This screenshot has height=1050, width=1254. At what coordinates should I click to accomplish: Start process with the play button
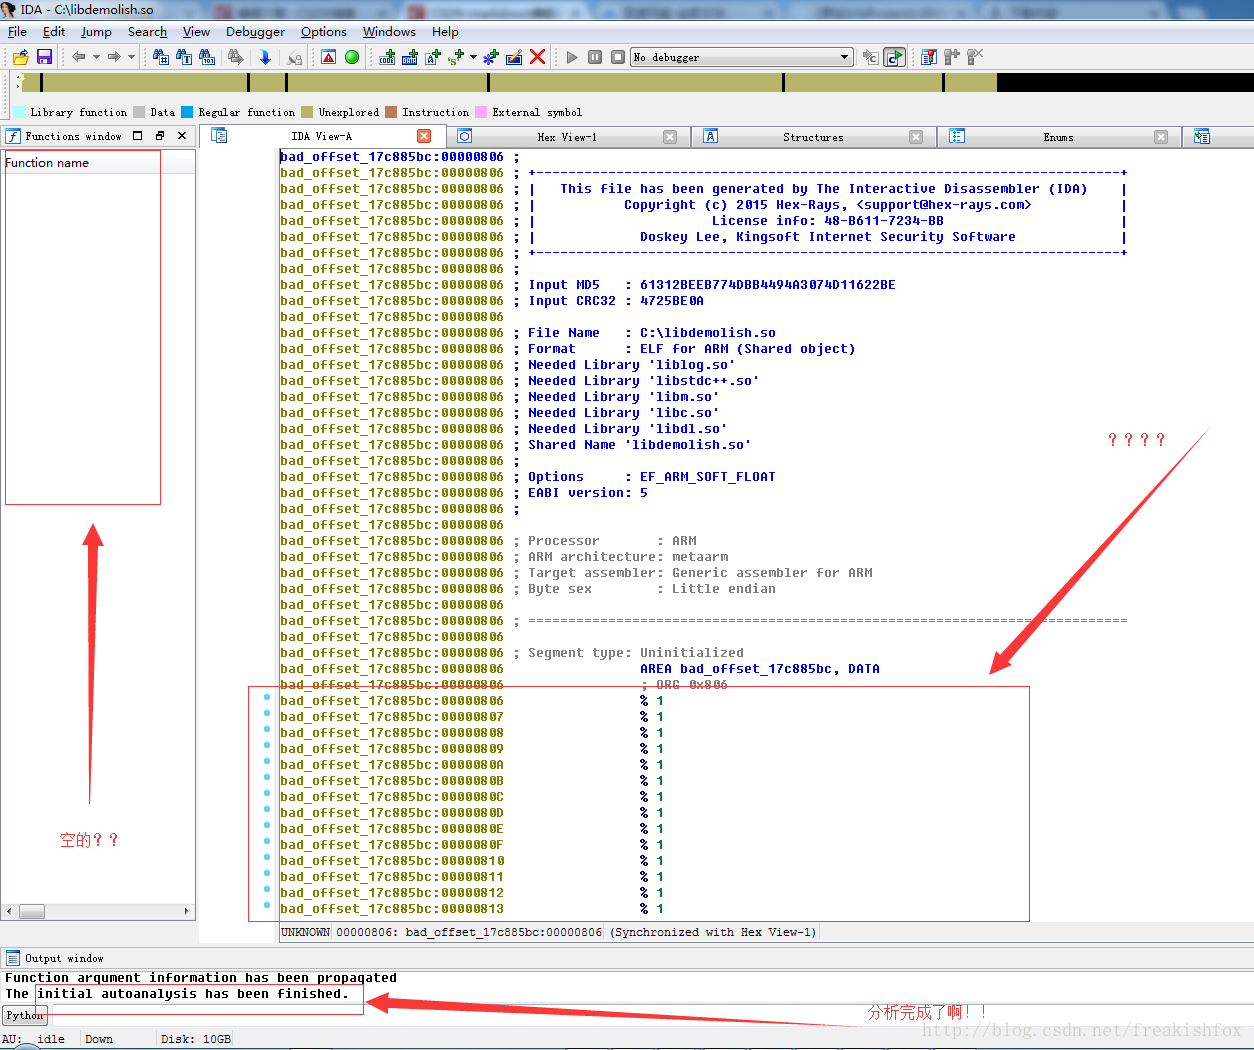point(572,57)
